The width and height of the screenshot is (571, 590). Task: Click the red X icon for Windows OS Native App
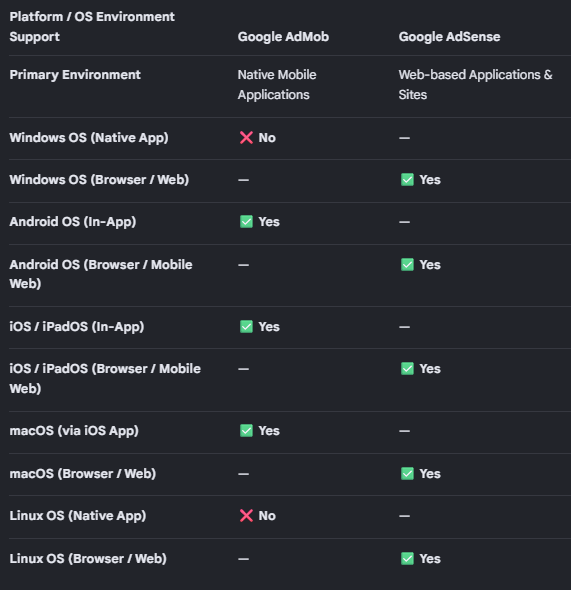[x=246, y=138]
